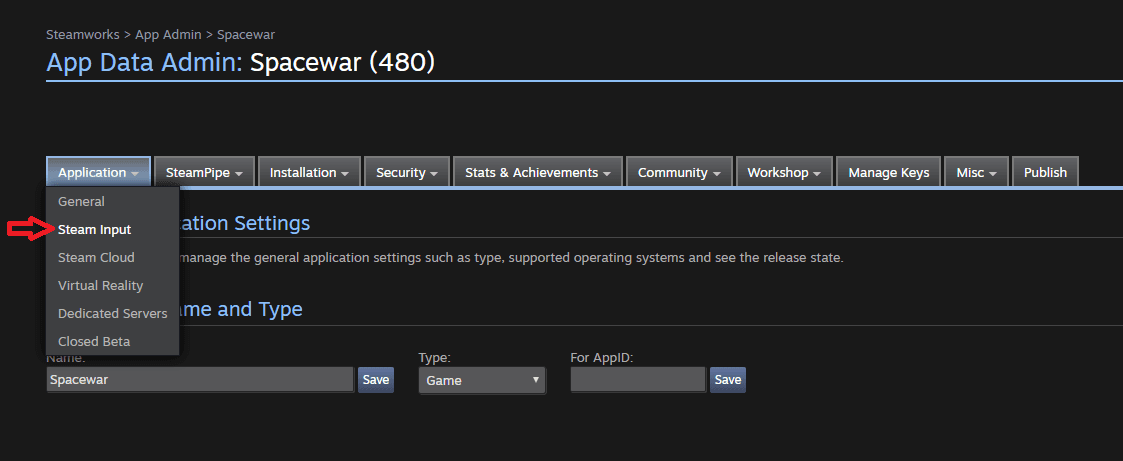Go to the Publish tab
This screenshot has width=1123, height=461.
click(1045, 172)
